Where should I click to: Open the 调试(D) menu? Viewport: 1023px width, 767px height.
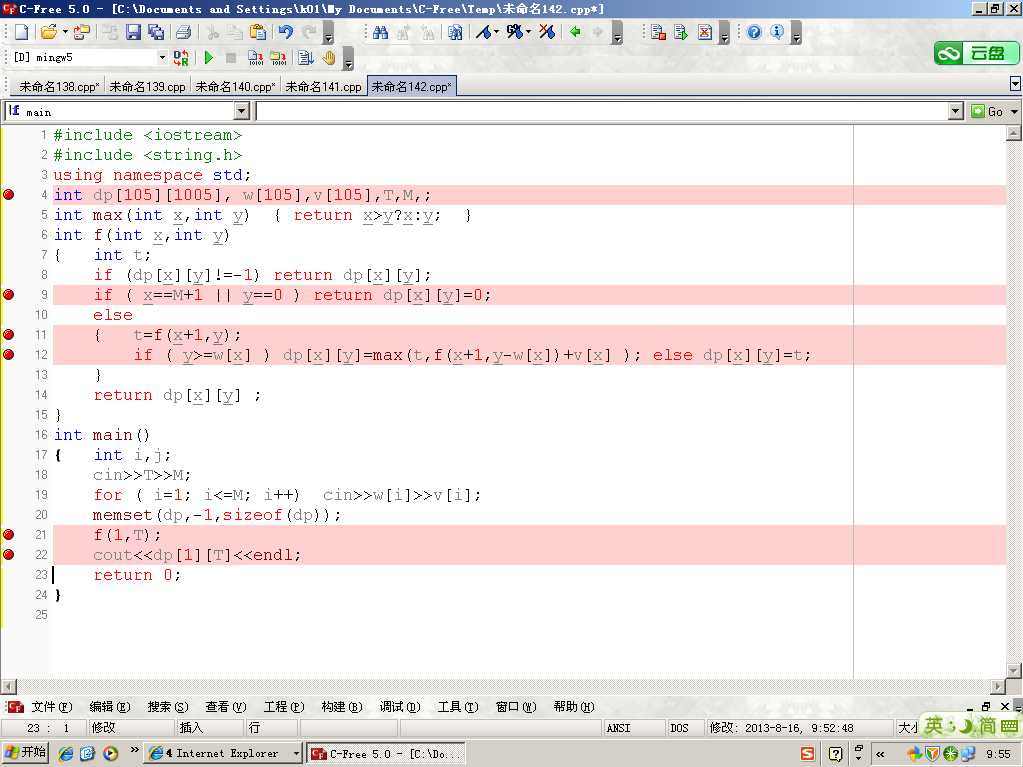pyautogui.click(x=400, y=707)
